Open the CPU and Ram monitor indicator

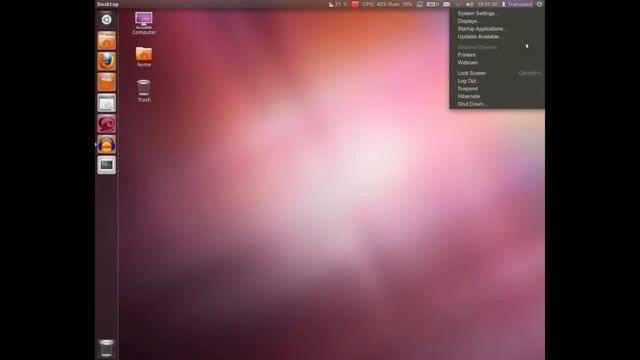(x=387, y=4)
